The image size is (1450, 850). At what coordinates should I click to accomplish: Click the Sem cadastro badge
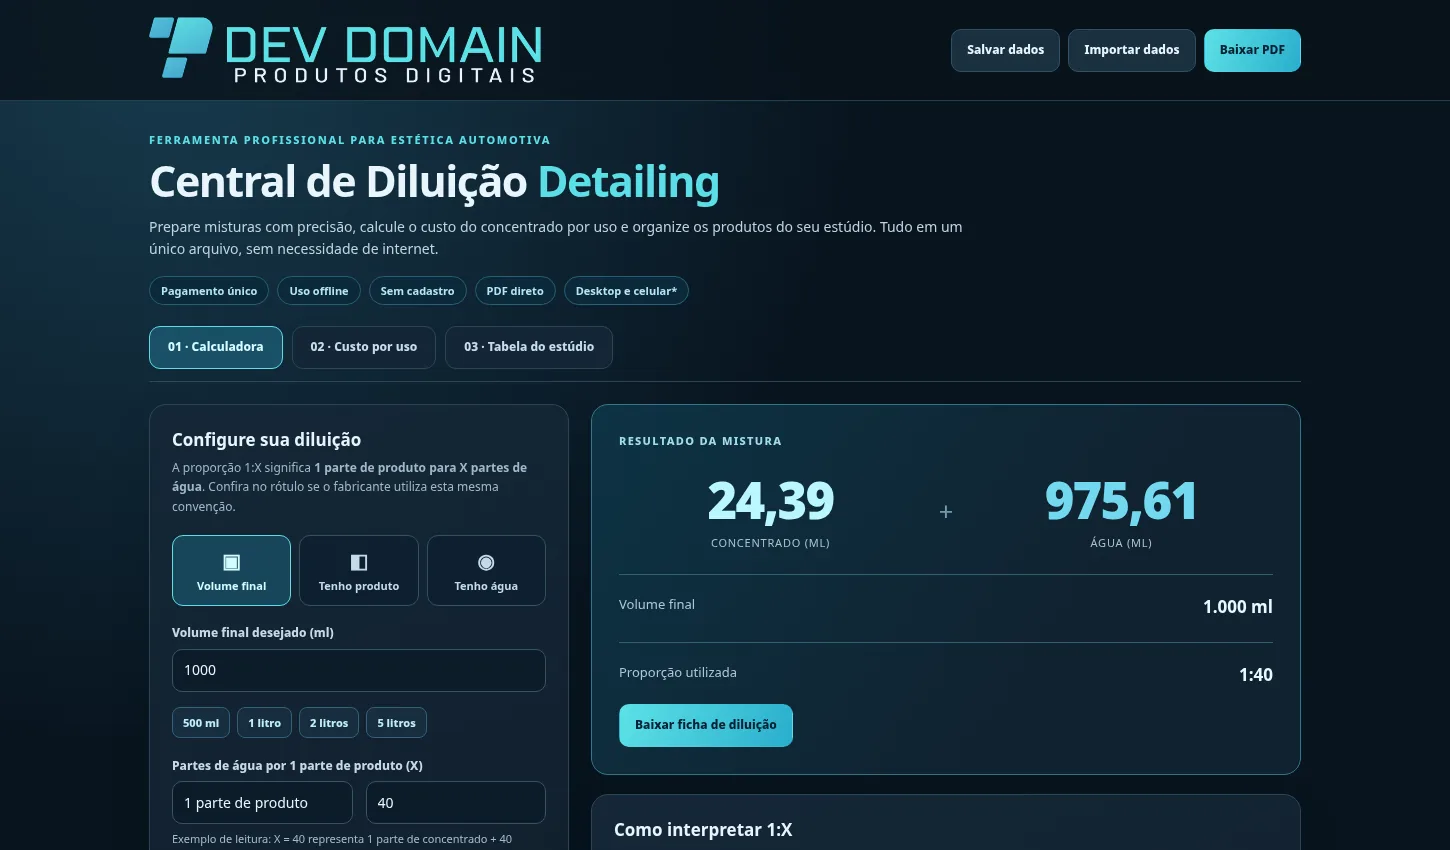pos(417,291)
